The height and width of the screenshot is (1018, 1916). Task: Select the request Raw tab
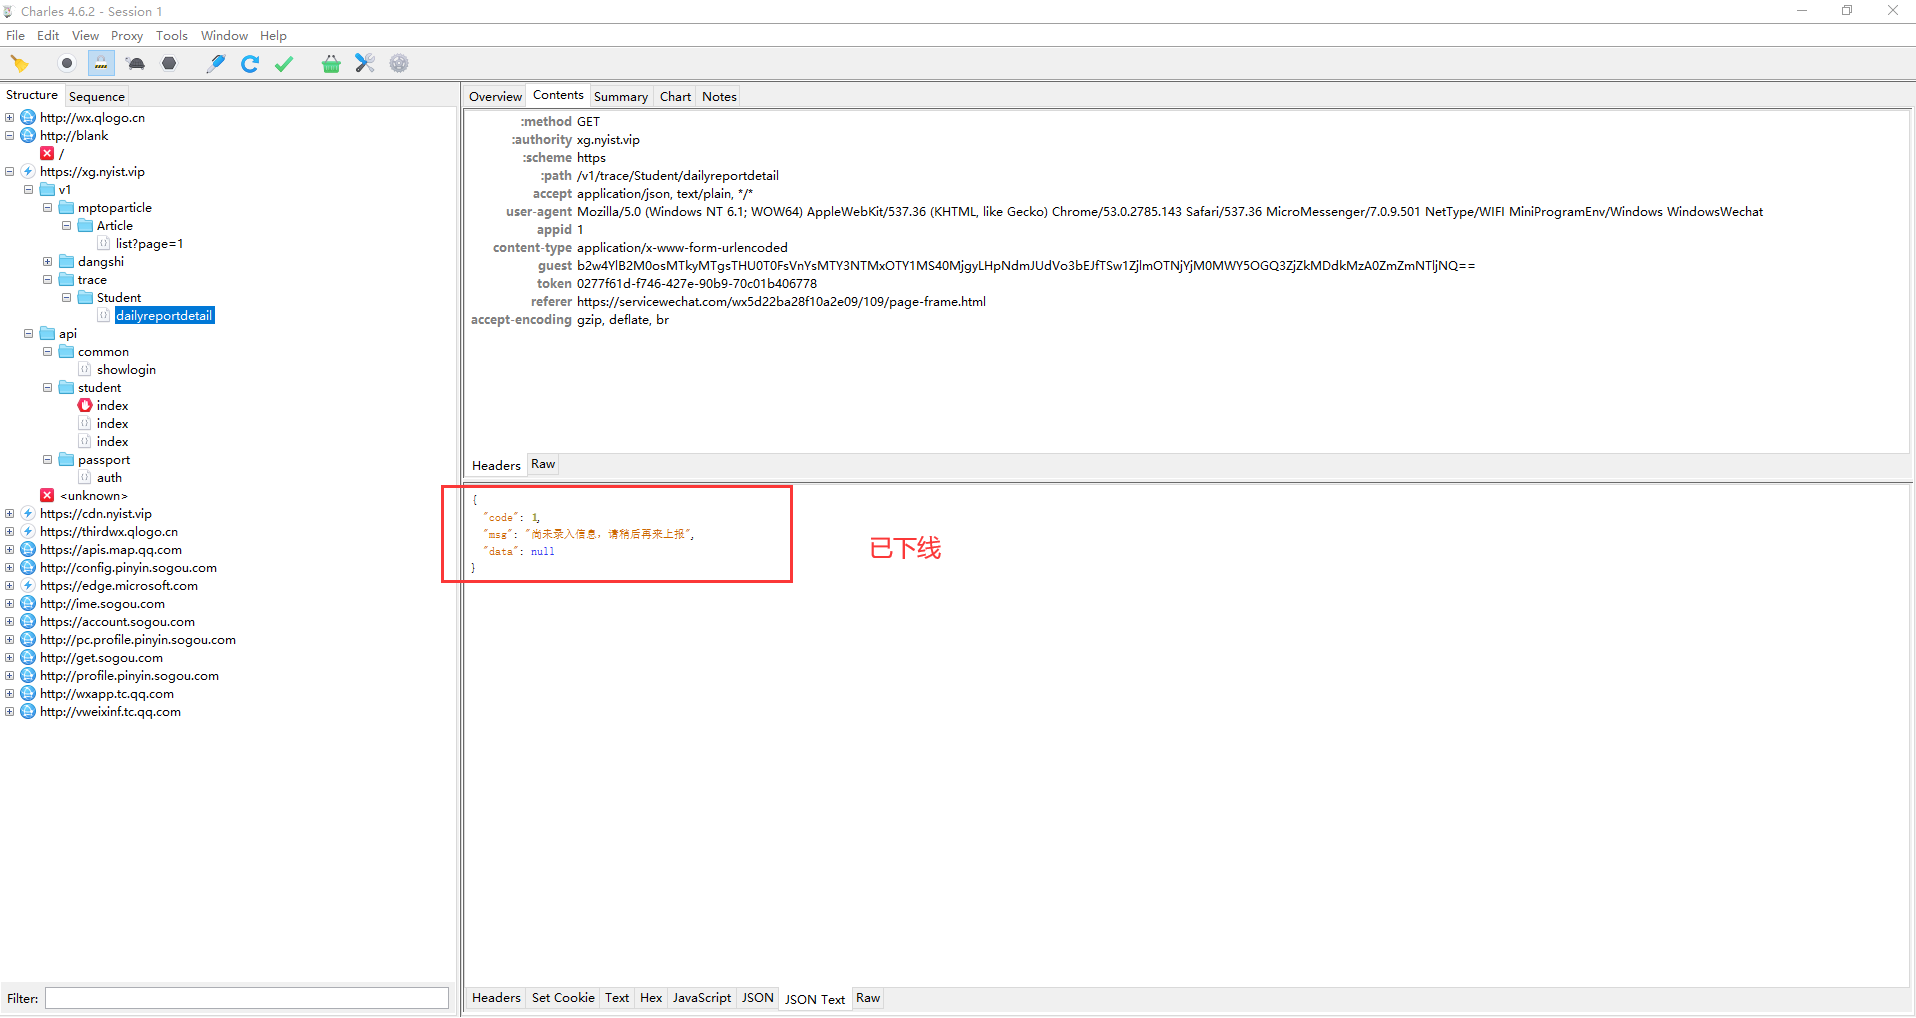click(543, 464)
